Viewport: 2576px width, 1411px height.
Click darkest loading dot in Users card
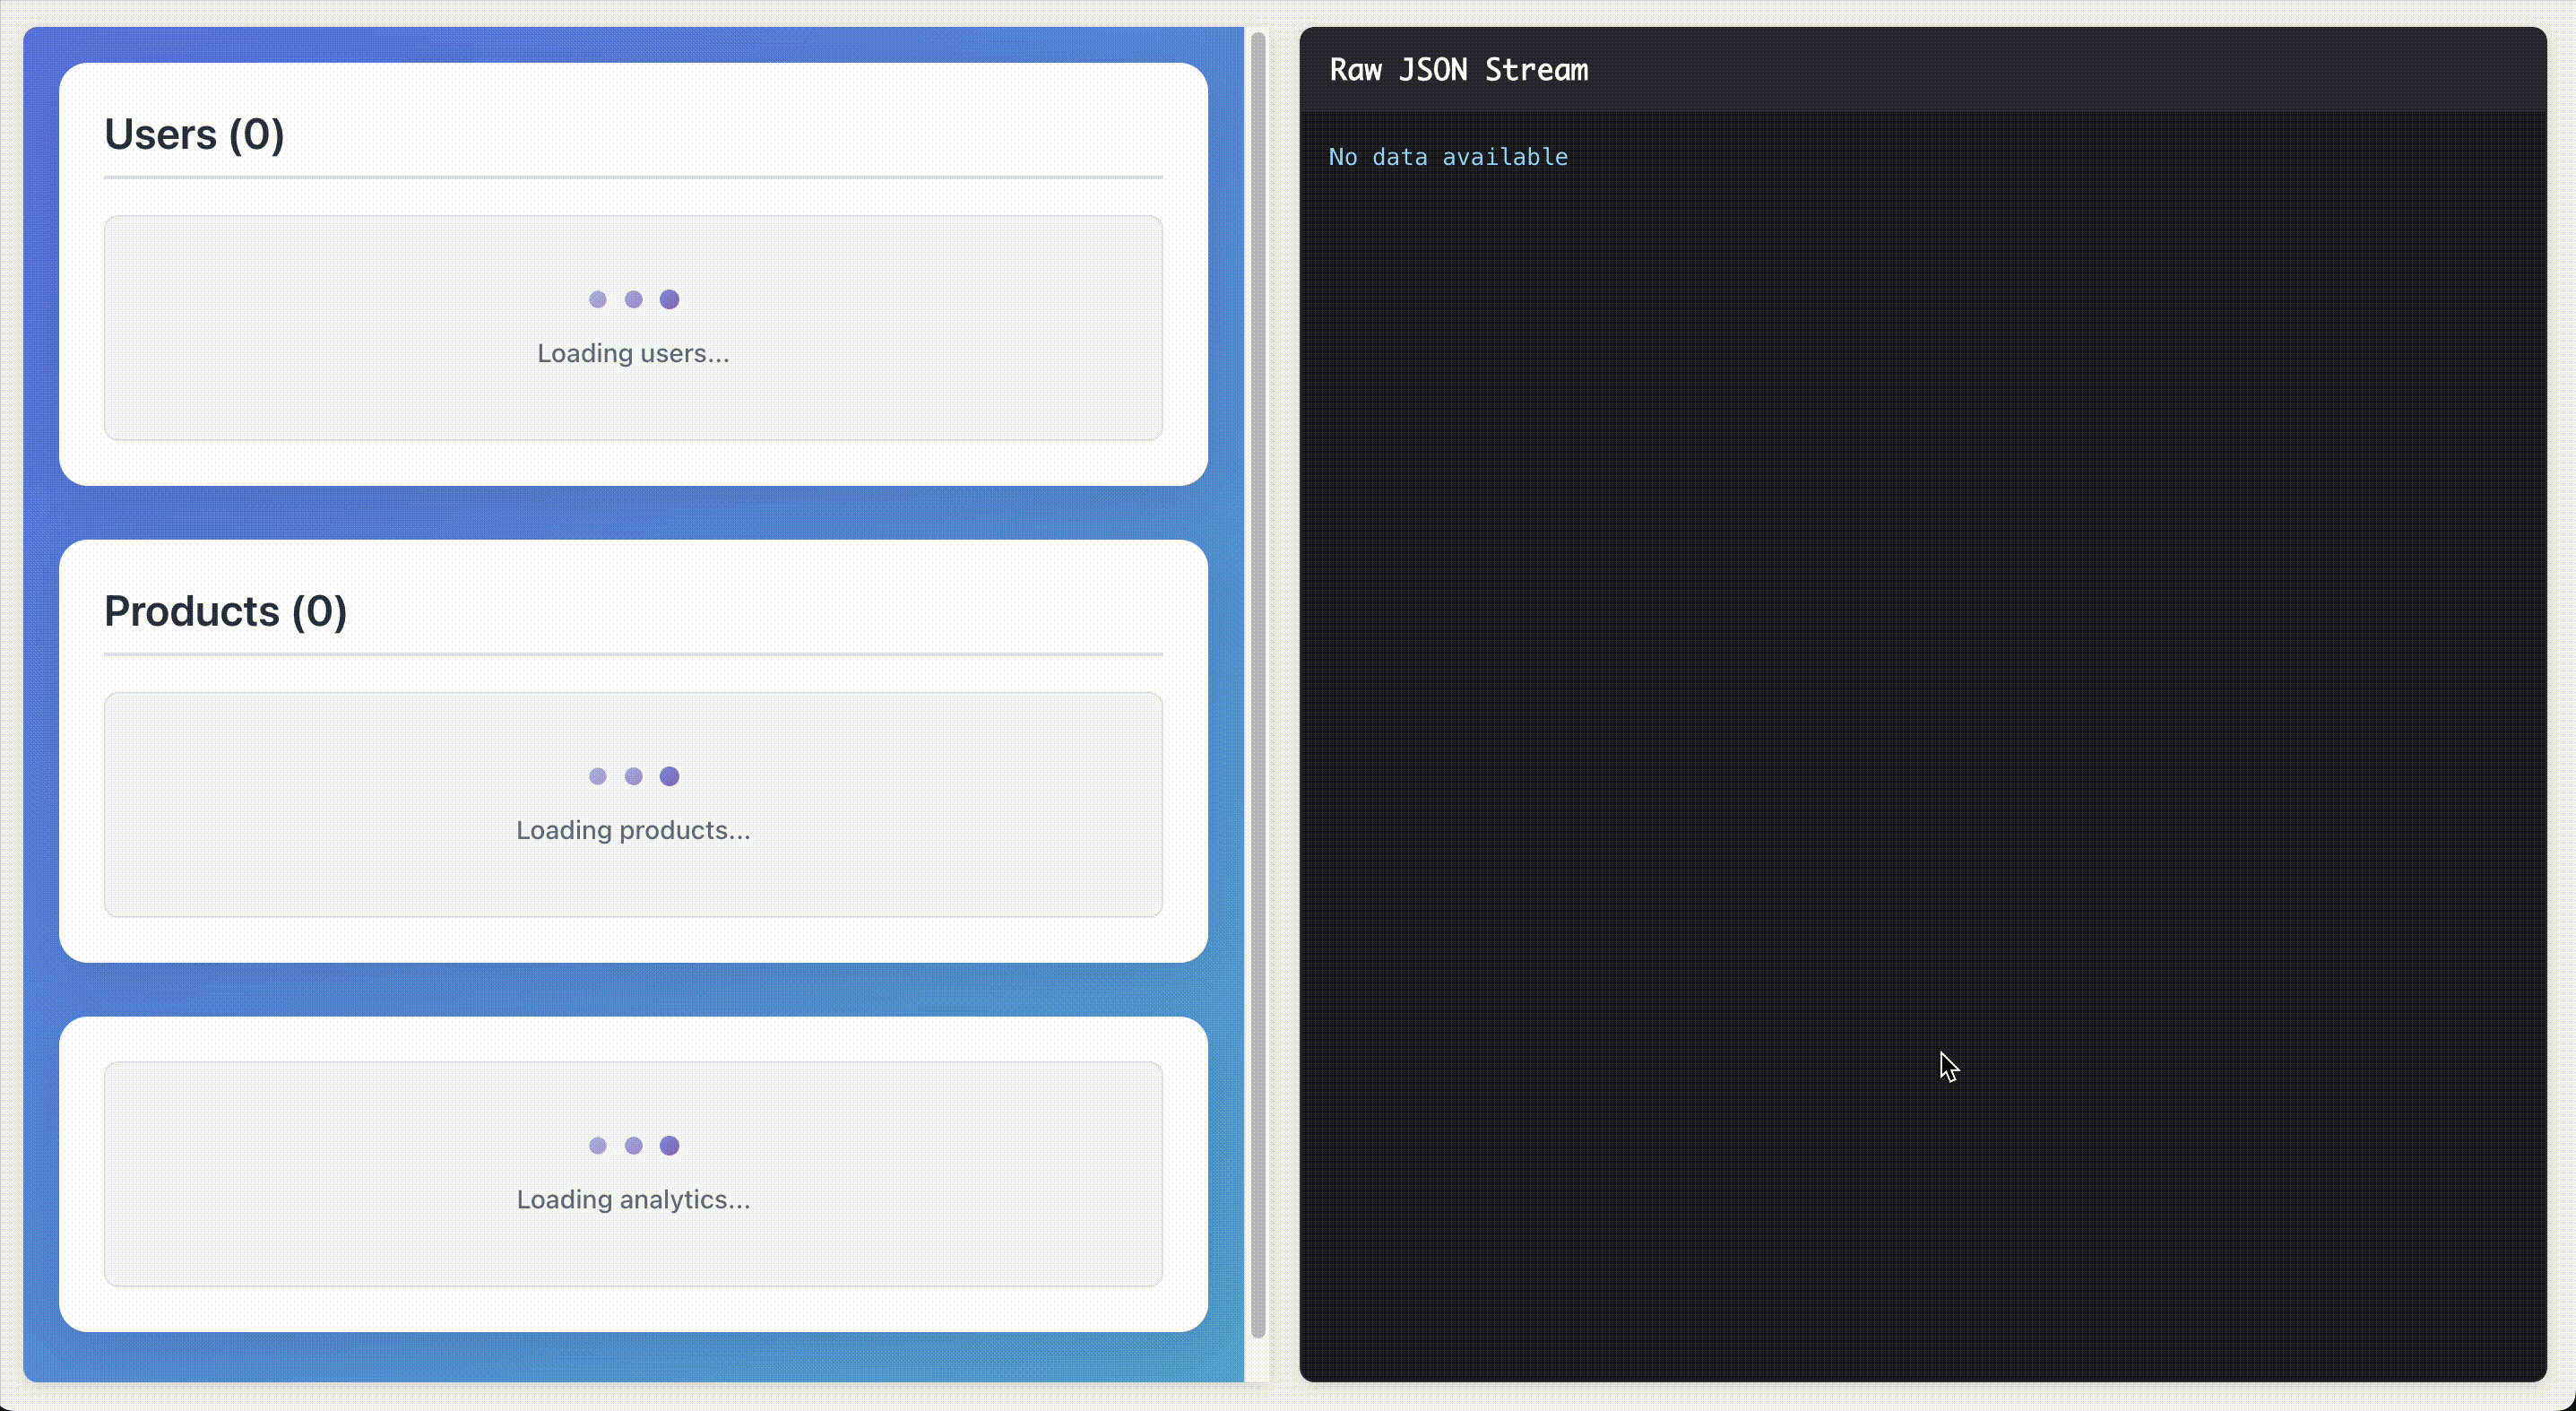tap(670, 299)
